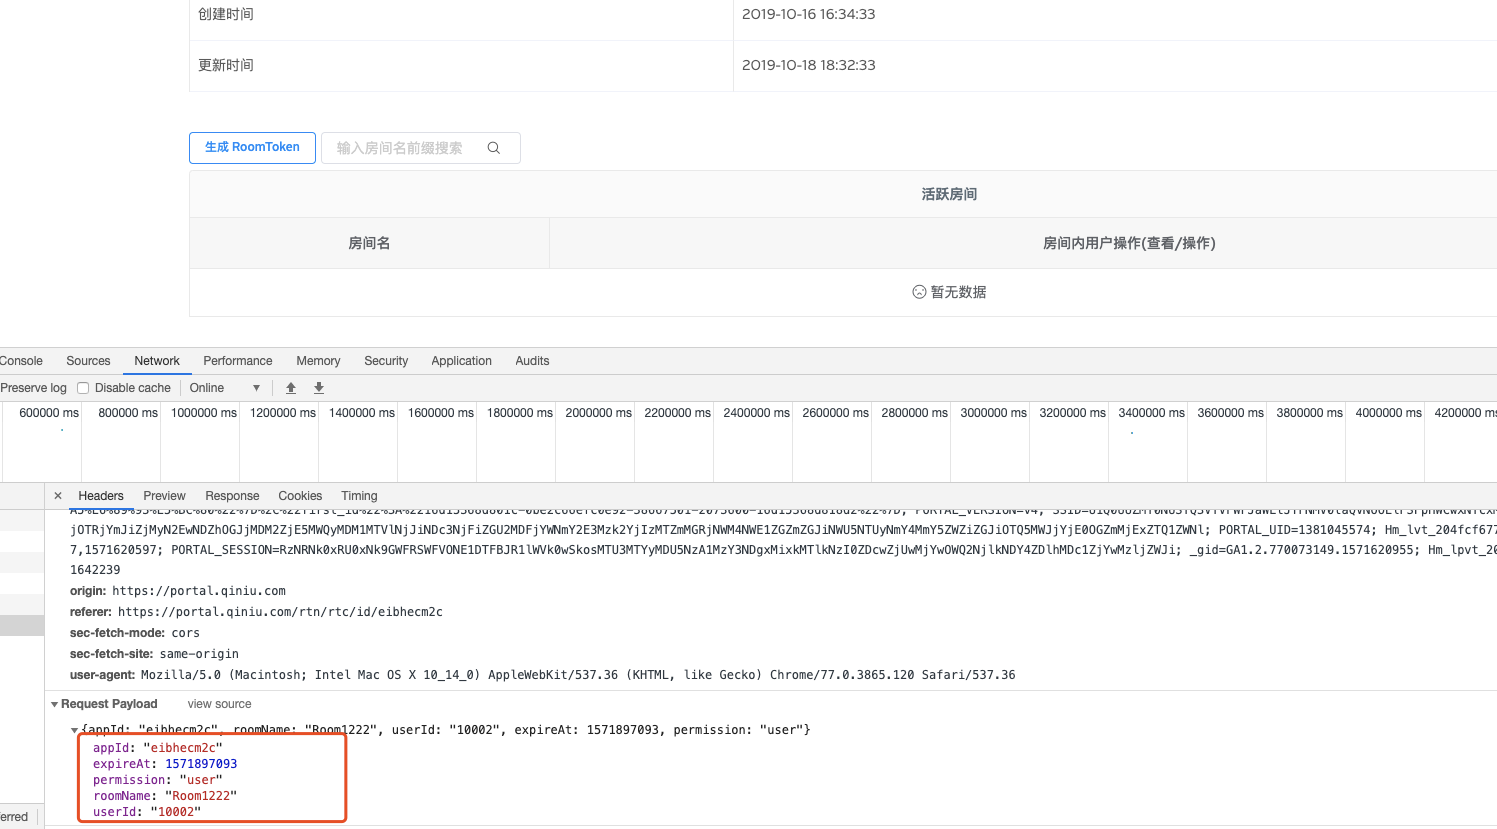
Task: Select the Network tab
Action: 157,361
